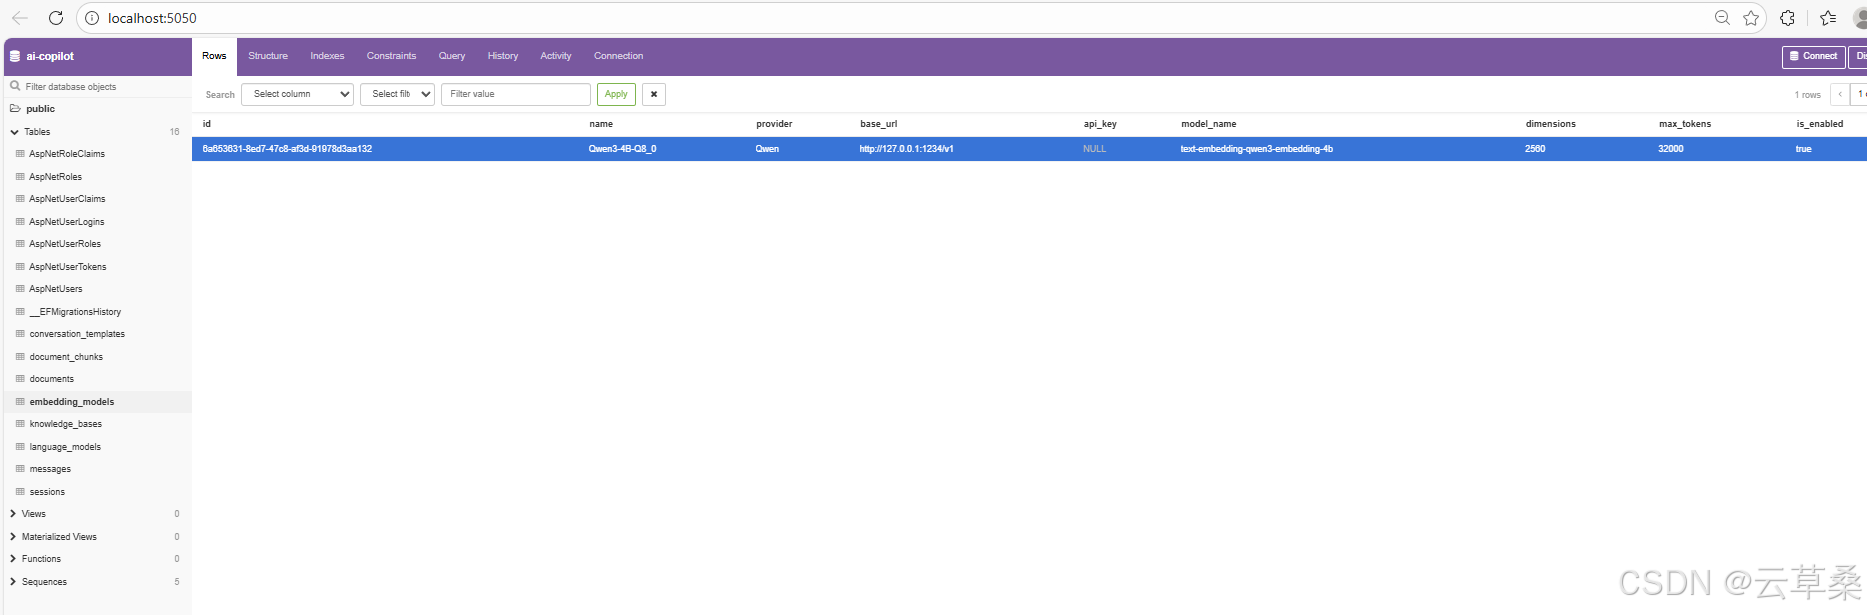Collapse the Tables section
This screenshot has height=615, width=1867.
[14, 131]
